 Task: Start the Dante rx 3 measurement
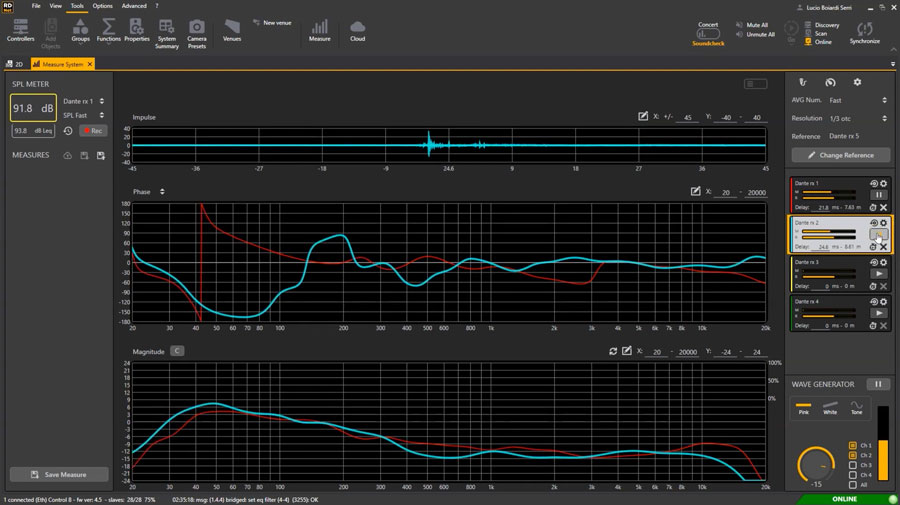point(879,274)
